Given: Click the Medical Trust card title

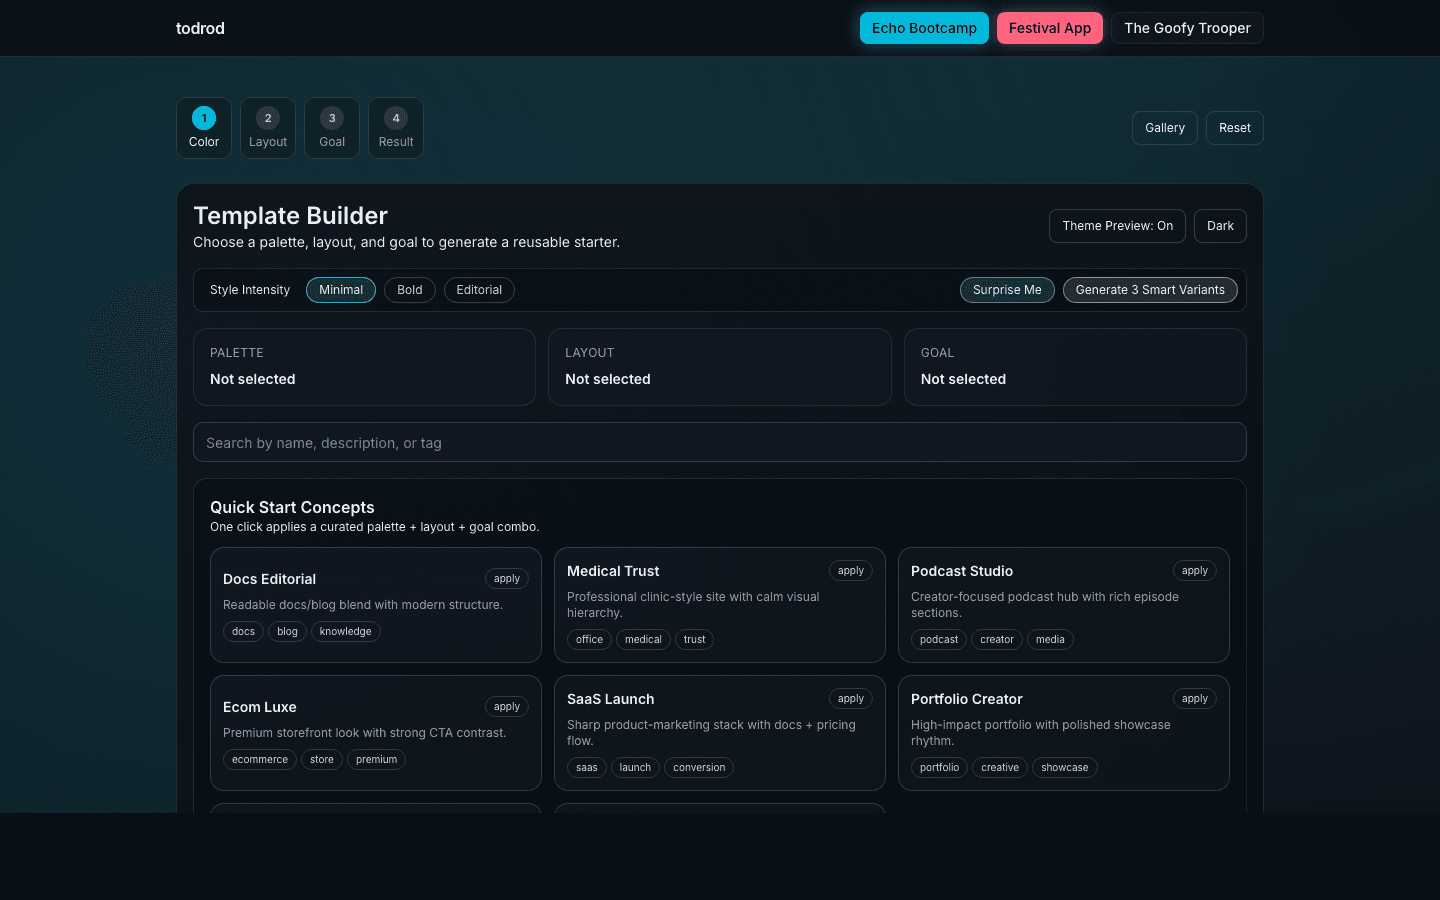Looking at the screenshot, I should [613, 571].
